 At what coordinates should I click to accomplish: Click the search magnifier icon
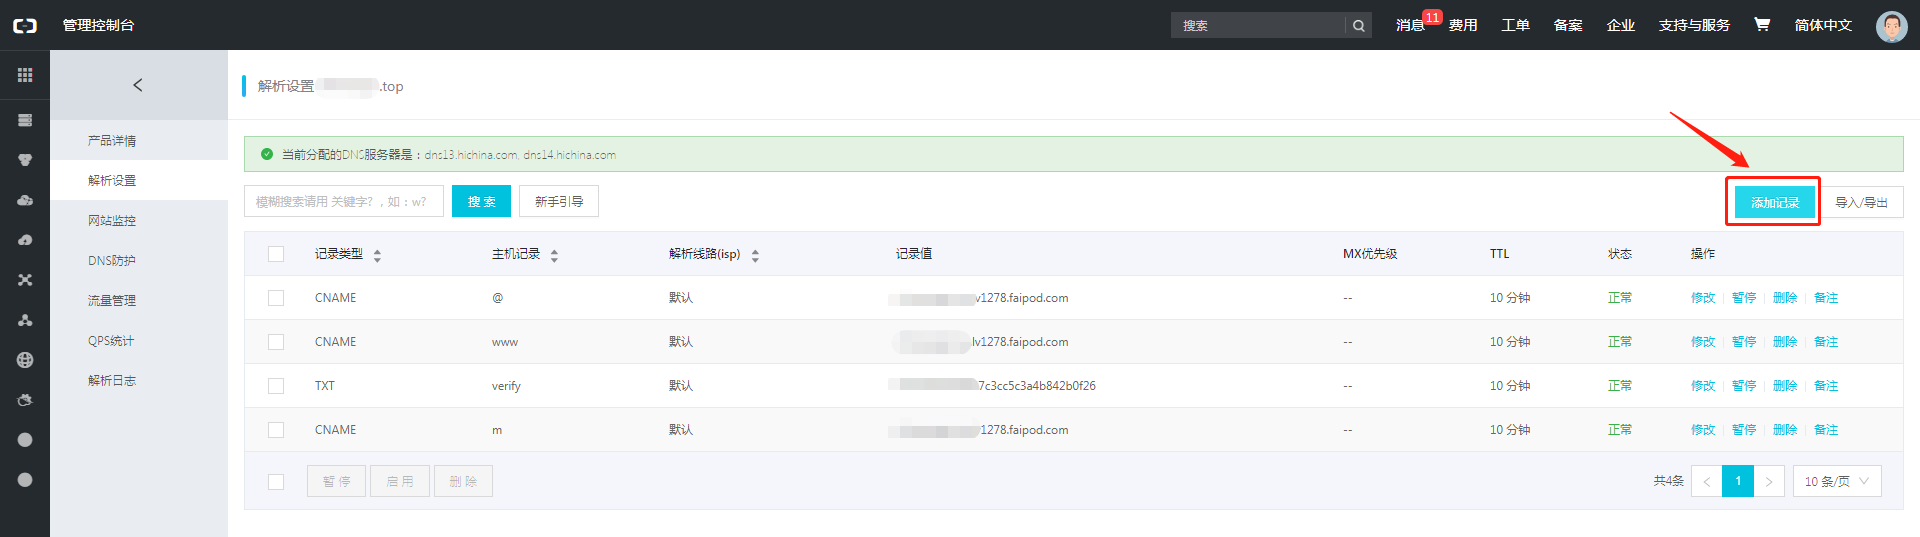1358,26
